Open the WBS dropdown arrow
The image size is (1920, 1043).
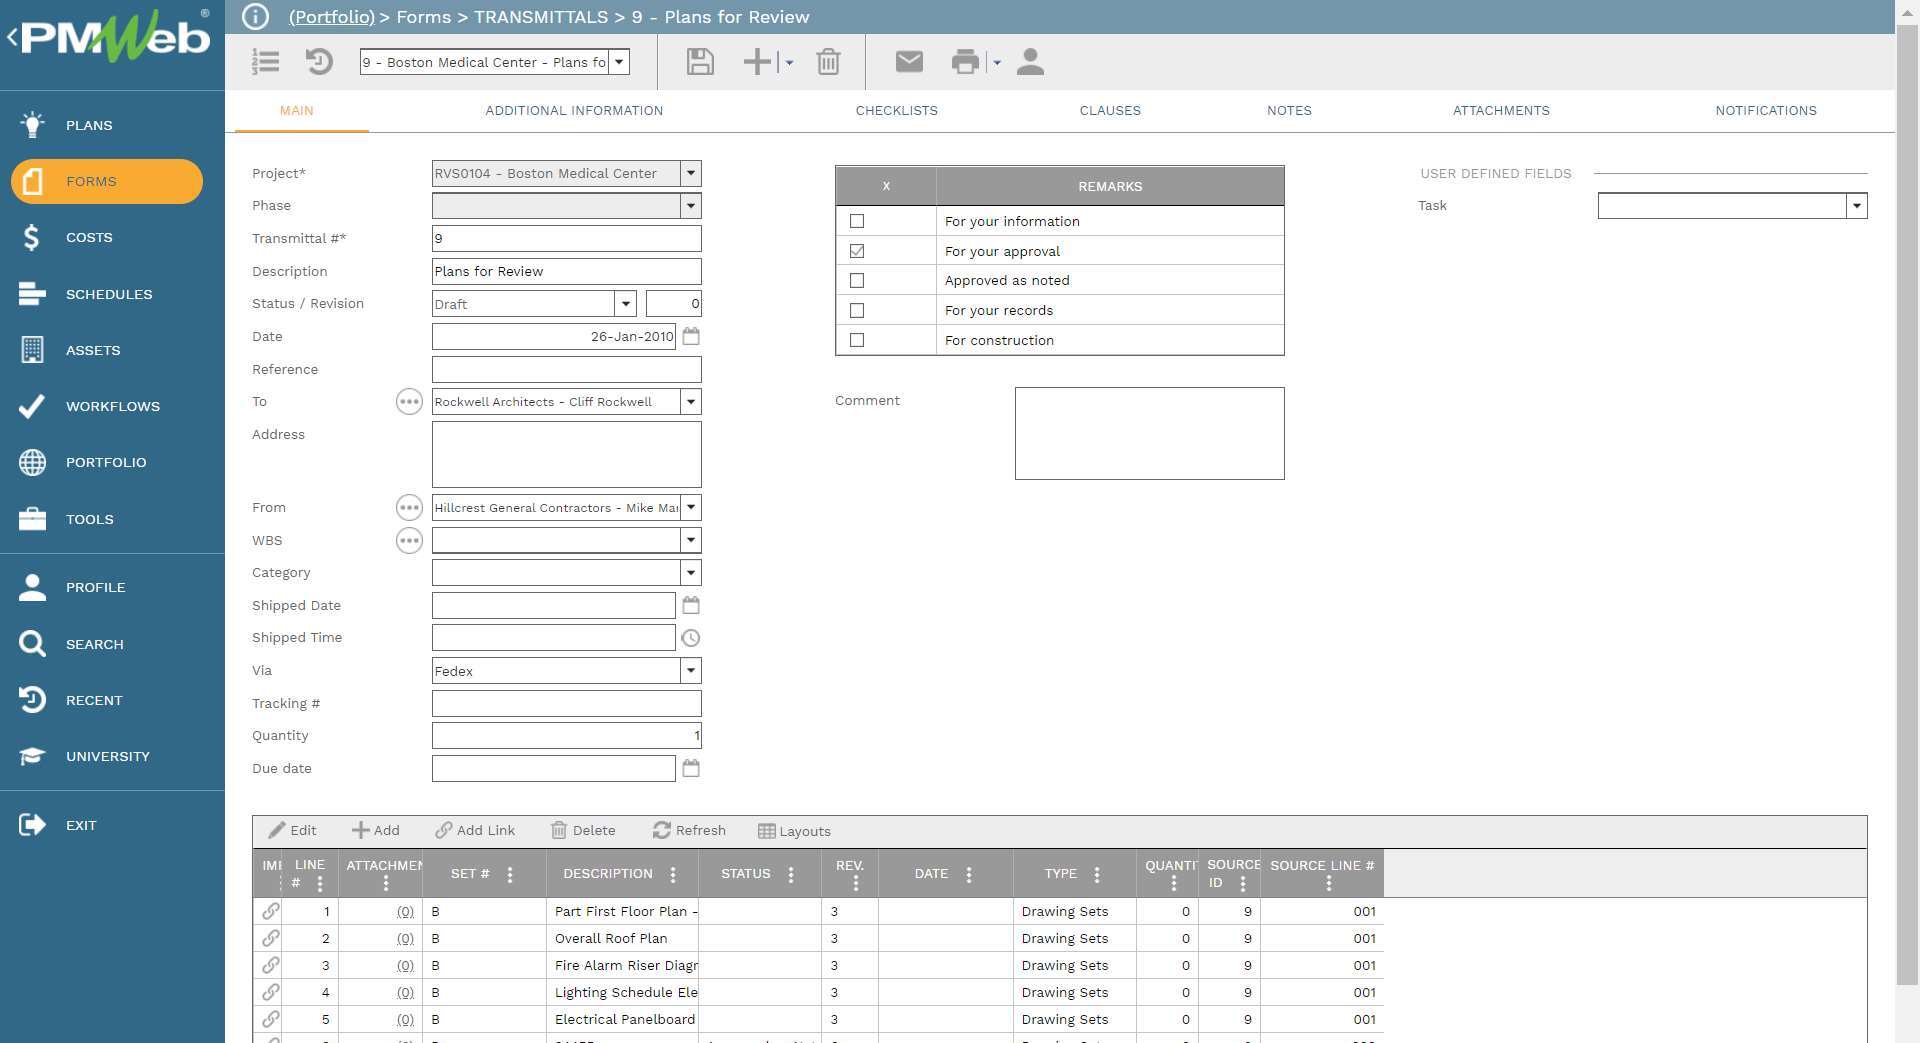(x=691, y=541)
